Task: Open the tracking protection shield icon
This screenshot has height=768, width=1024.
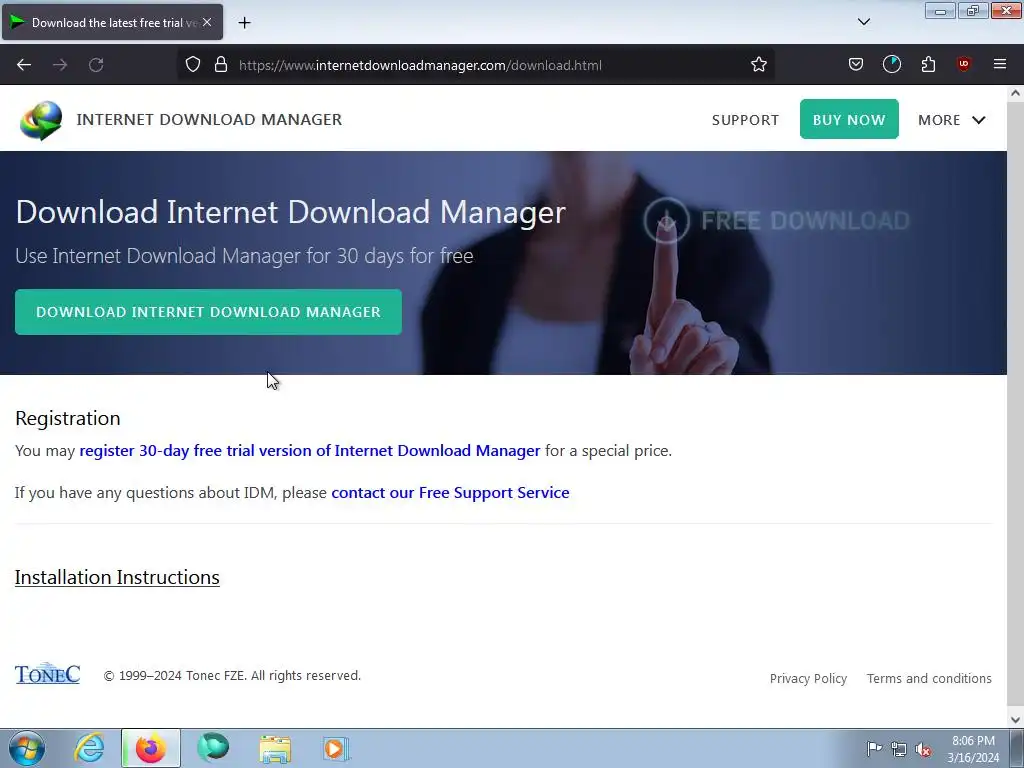Action: tap(193, 65)
